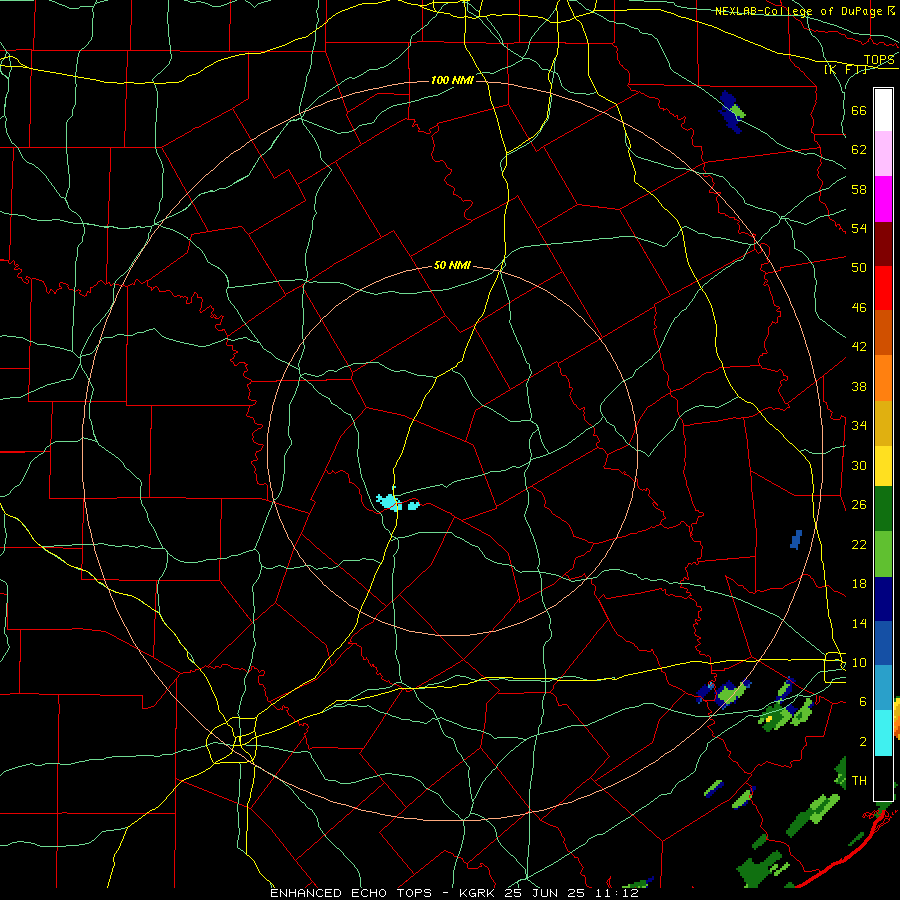Click the 46 legend value
The height and width of the screenshot is (900, 900).
(859, 308)
